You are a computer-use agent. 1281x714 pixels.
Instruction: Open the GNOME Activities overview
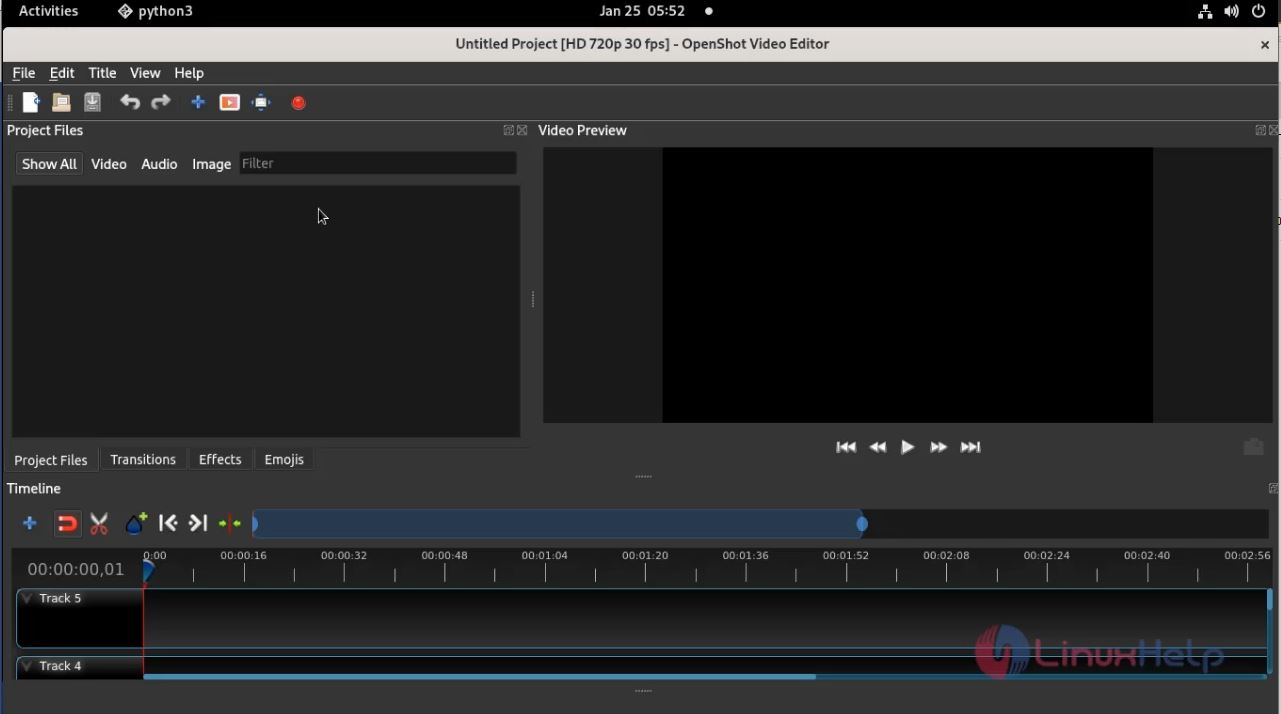coord(48,11)
